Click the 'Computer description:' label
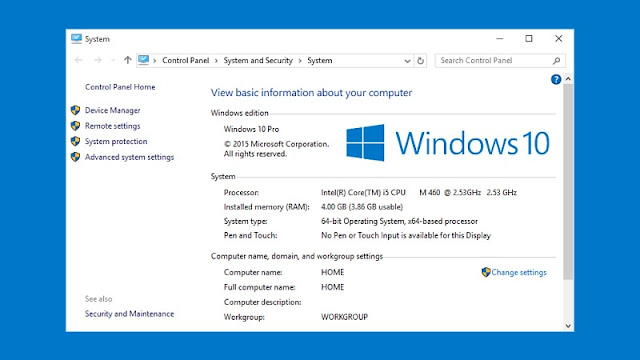Image resolution: width=640 pixels, height=360 pixels. (x=262, y=302)
